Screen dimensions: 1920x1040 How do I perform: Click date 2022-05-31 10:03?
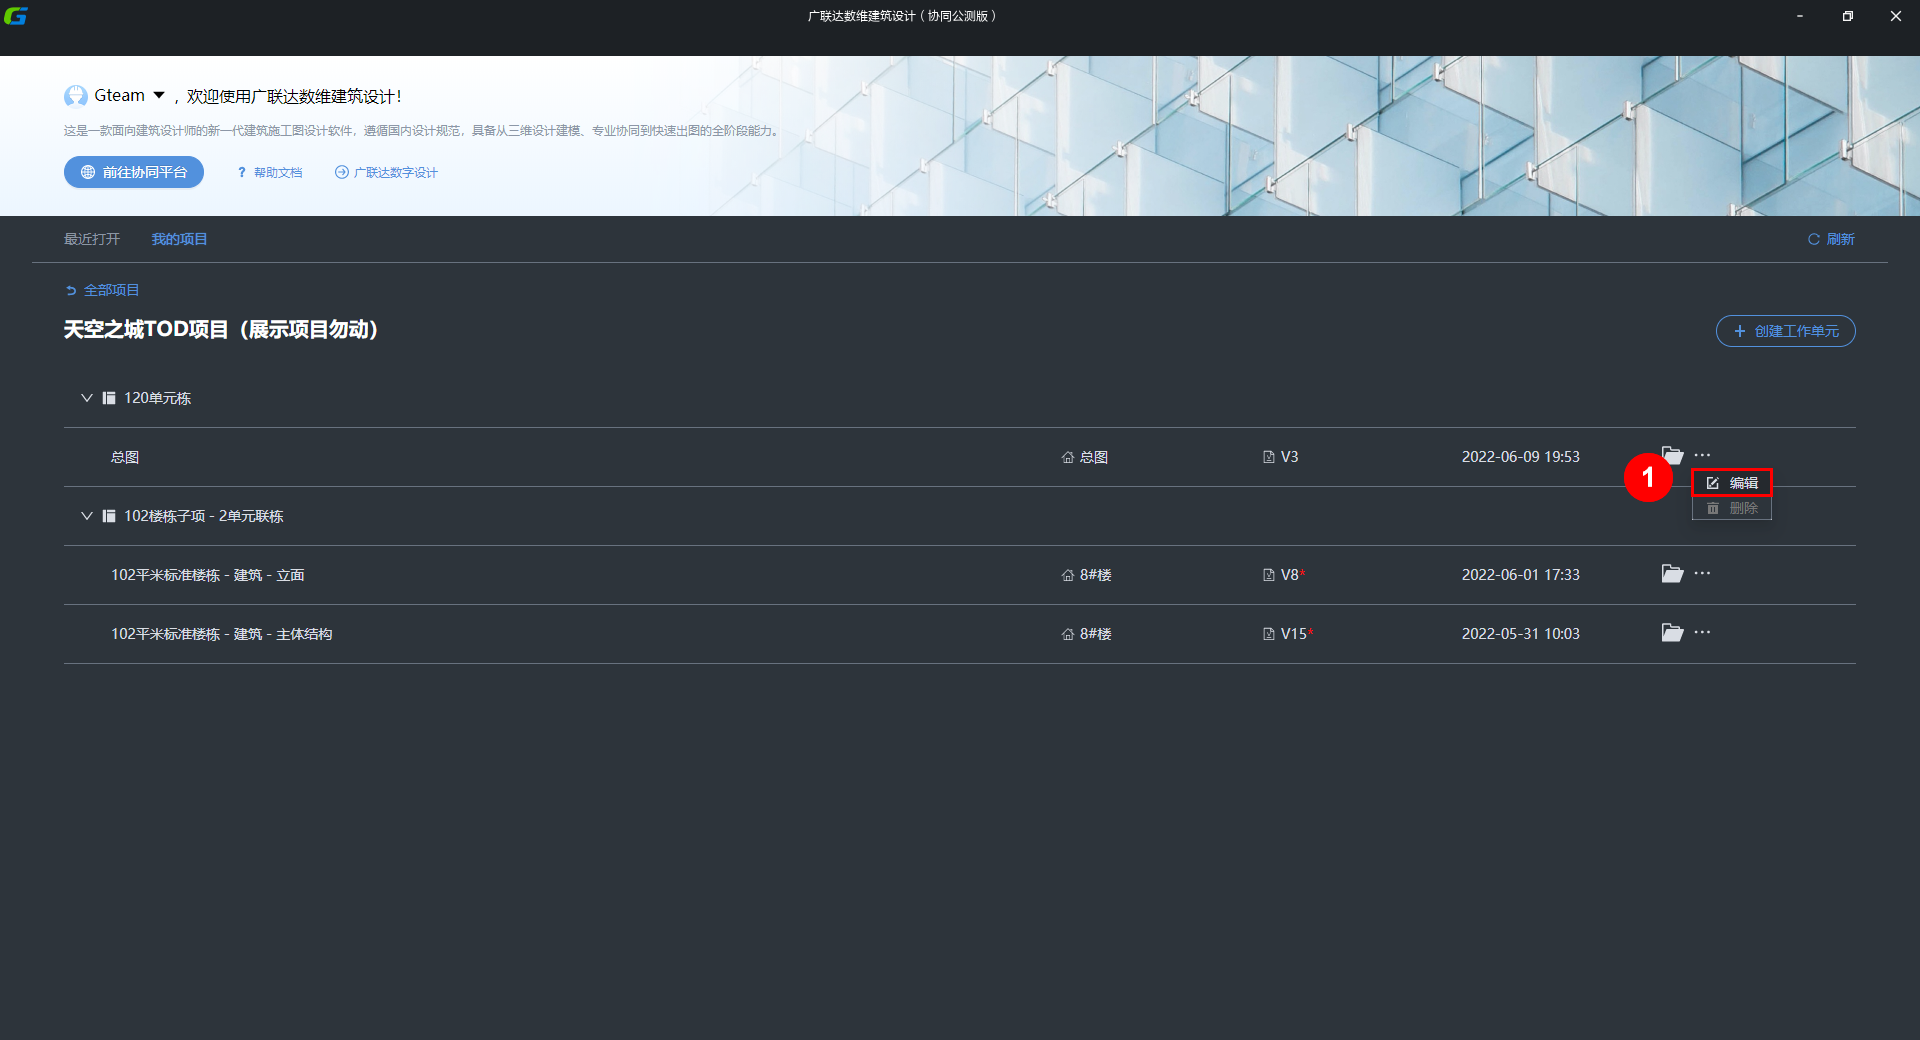[1521, 634]
